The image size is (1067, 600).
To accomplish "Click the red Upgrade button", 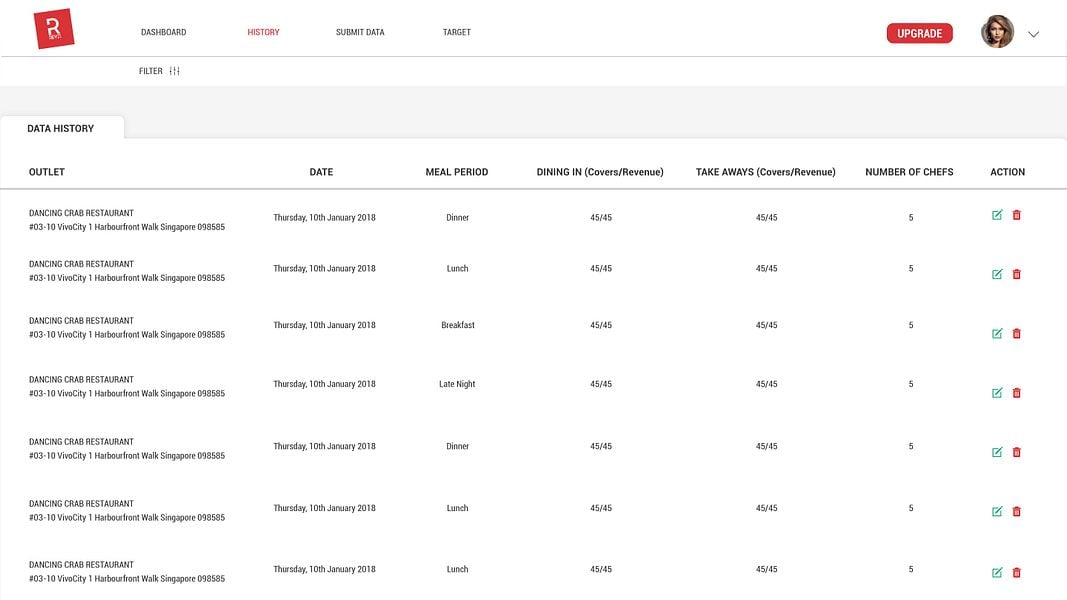I will tap(919, 33).
